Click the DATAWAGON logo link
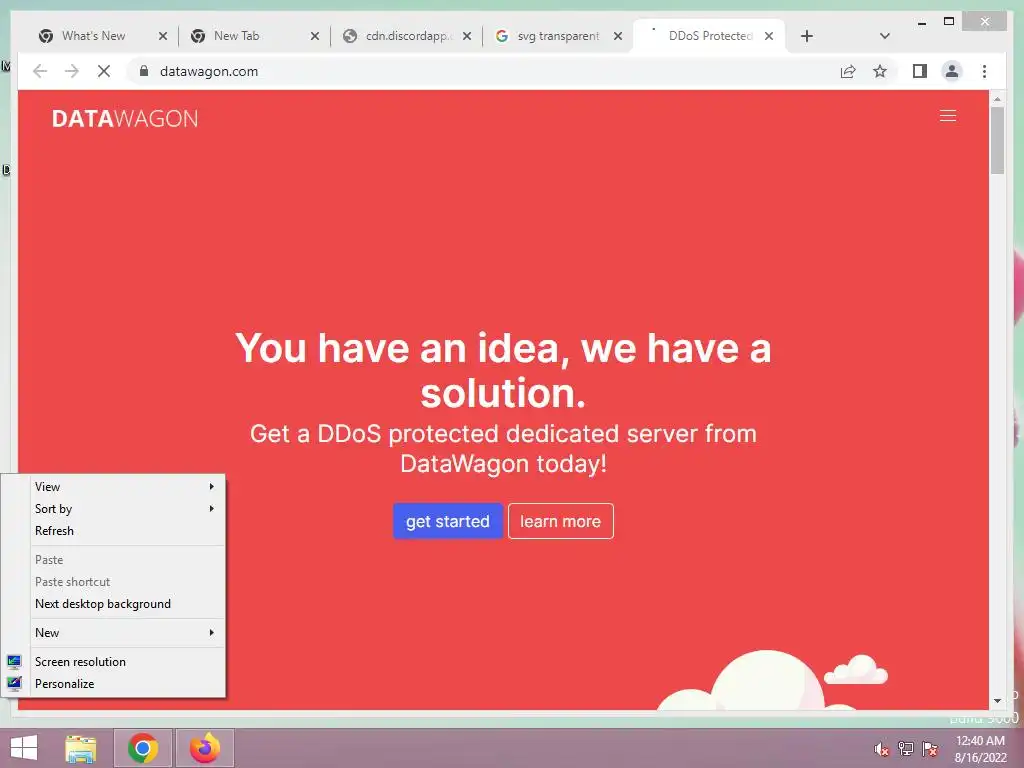This screenshot has height=768, width=1024. click(125, 118)
